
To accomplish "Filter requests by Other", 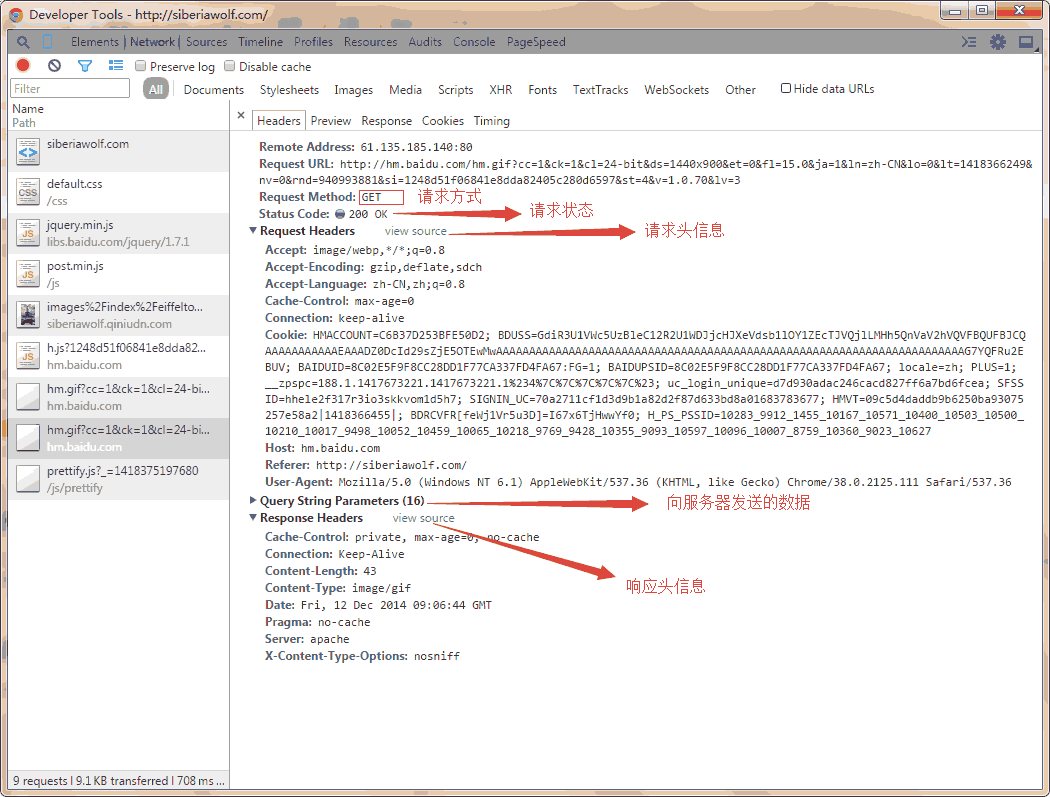I will pos(740,90).
